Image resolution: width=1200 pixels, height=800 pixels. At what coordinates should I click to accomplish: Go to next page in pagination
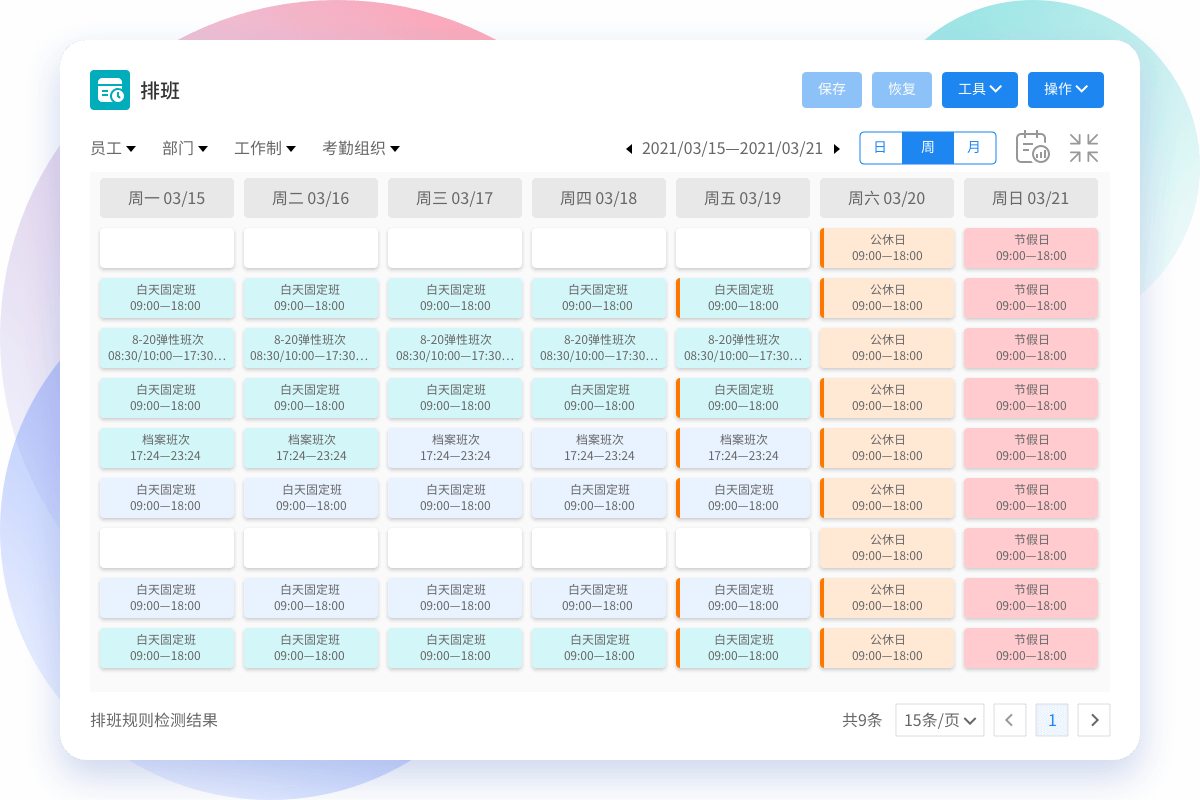tap(1094, 720)
